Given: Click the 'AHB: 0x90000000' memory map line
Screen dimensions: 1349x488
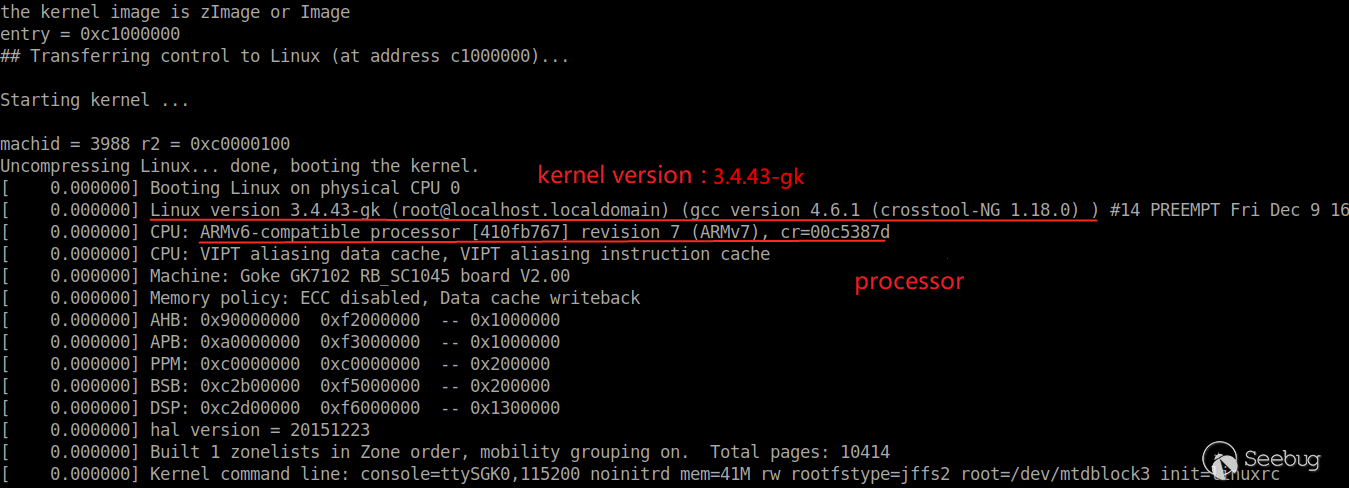Looking at the screenshot, I should tap(280, 320).
